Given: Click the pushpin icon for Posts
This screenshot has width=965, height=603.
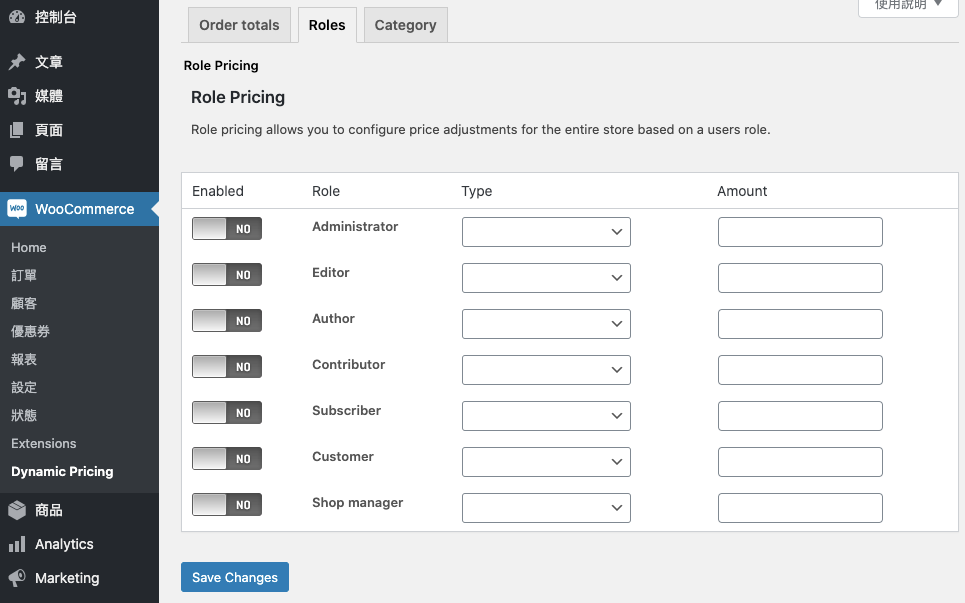Looking at the screenshot, I should [x=17, y=62].
